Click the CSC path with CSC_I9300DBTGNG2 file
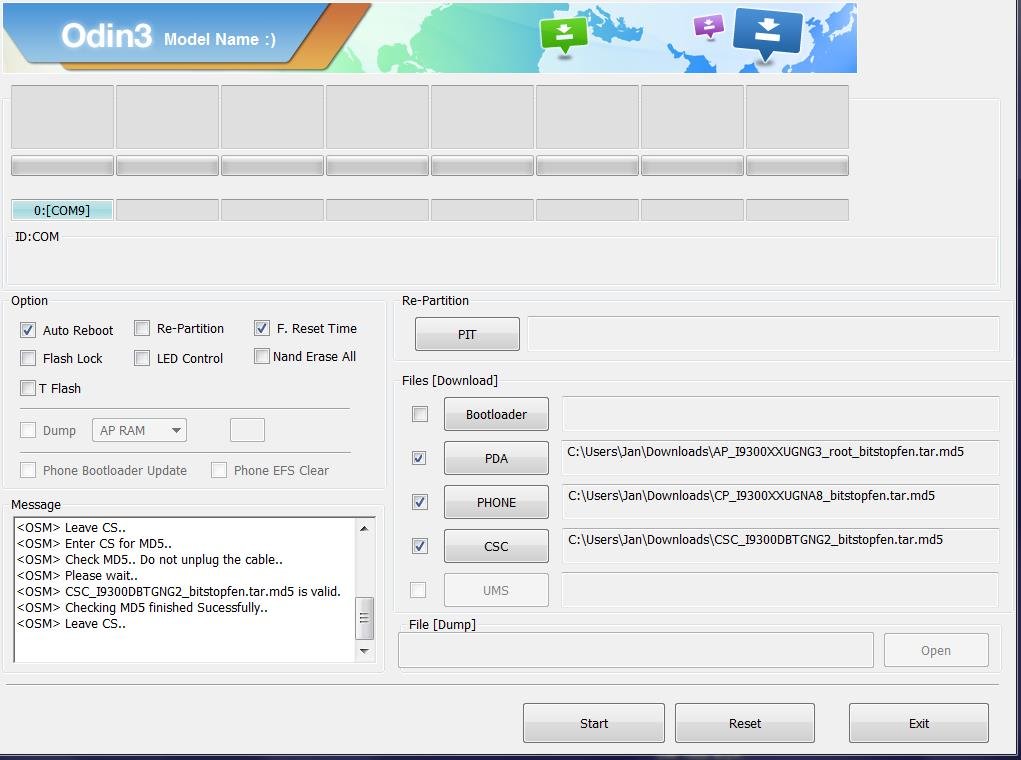 coord(780,546)
